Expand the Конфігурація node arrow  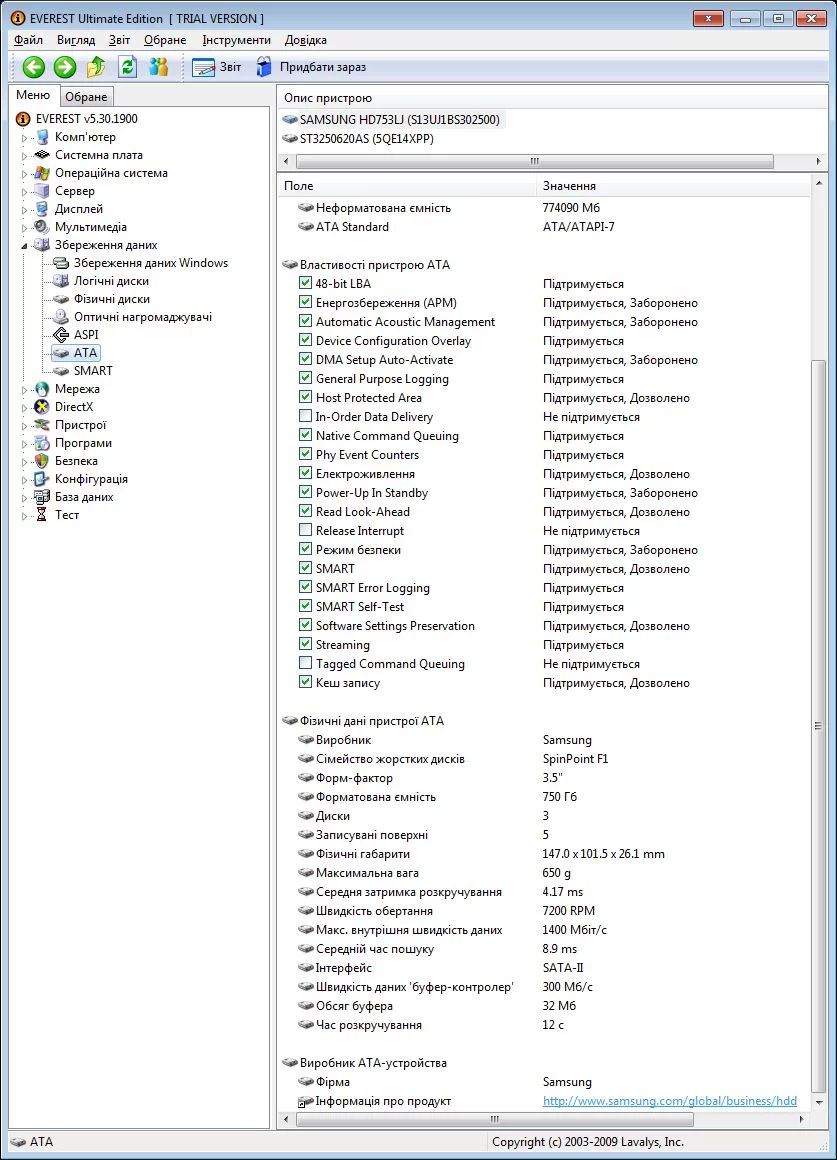pos(24,480)
